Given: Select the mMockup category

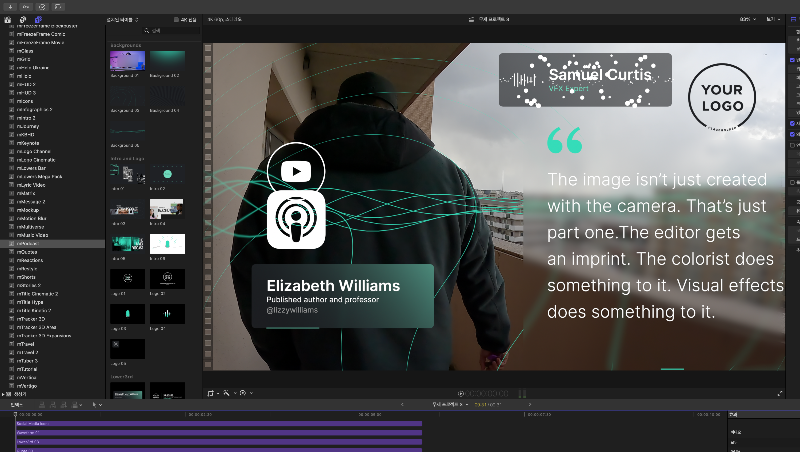Looking at the screenshot, I should (x=28, y=210).
